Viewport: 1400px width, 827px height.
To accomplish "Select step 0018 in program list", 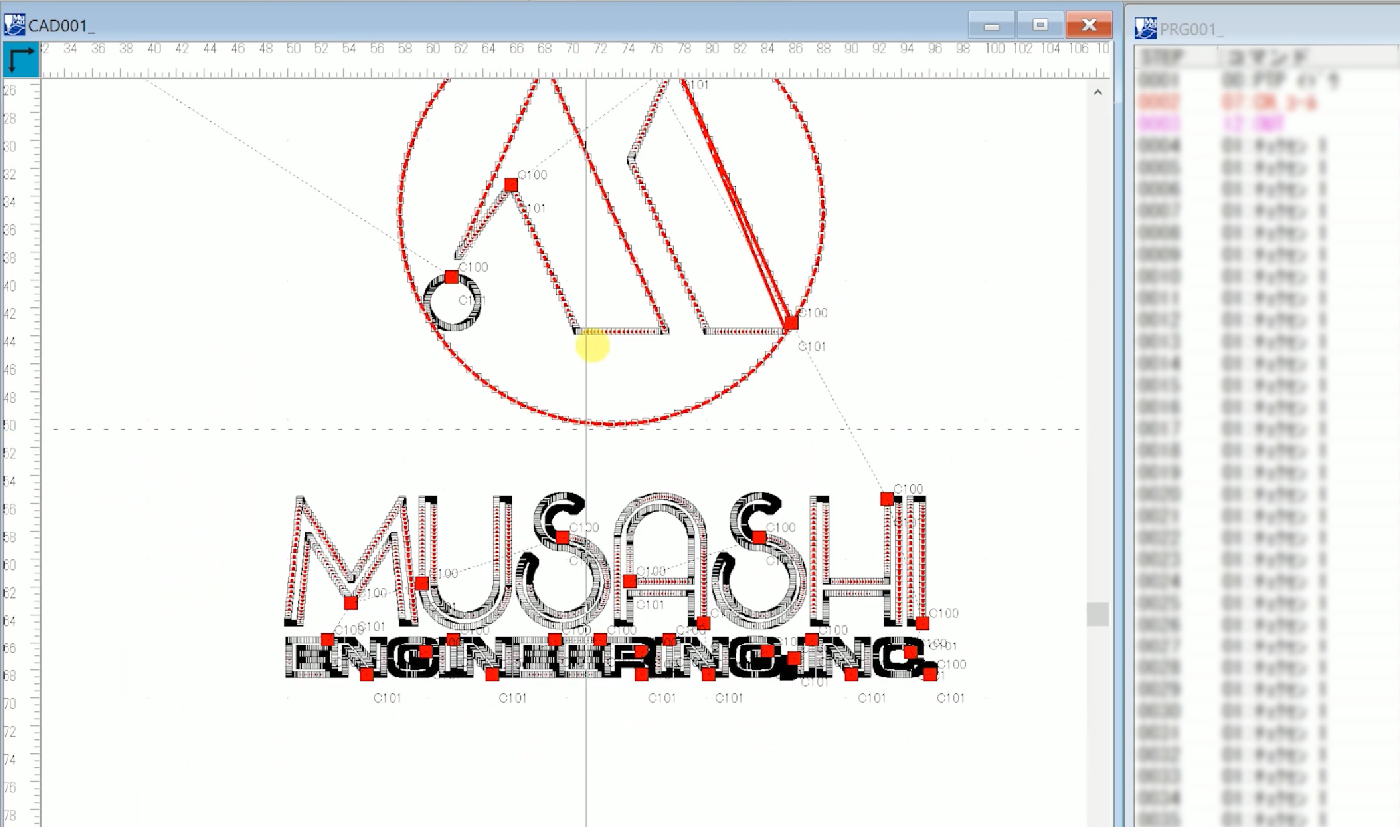I will coord(1267,450).
